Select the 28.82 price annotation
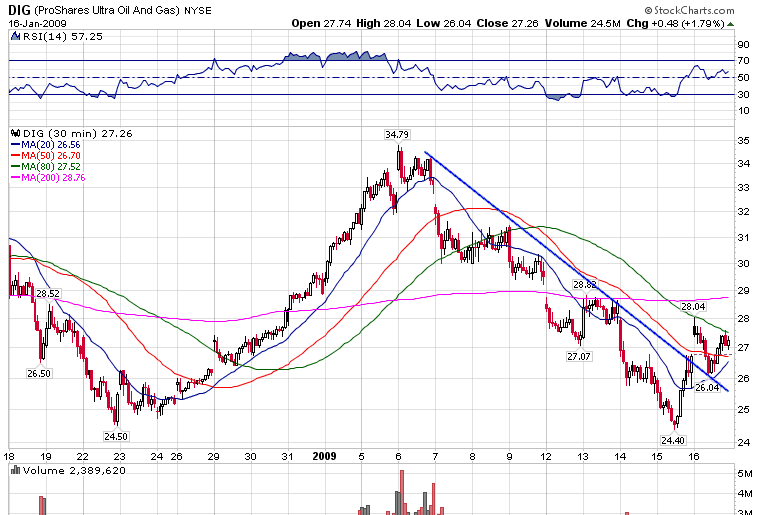The height and width of the screenshot is (515, 772). coord(586,285)
